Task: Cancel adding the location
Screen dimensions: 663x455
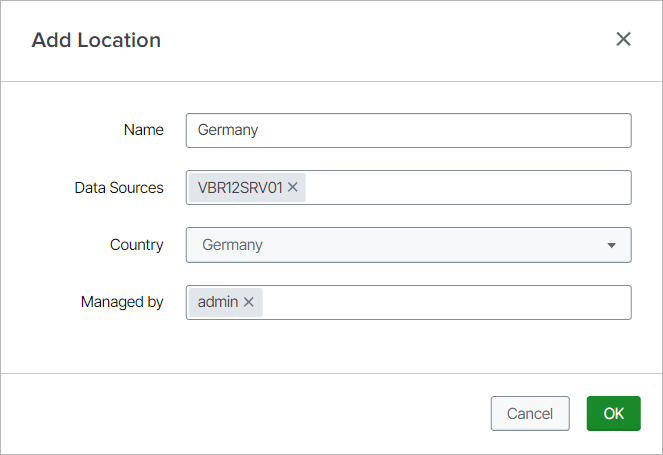Action: 530,413
